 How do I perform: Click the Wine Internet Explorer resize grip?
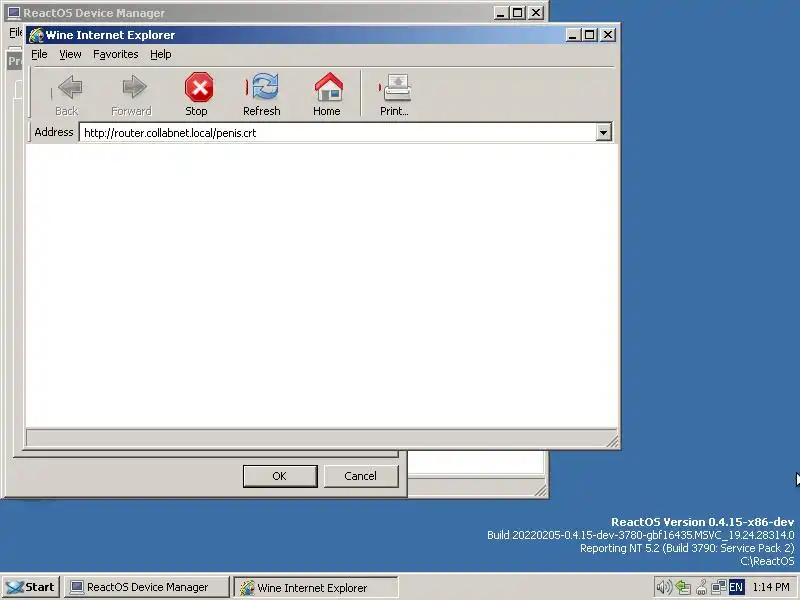point(612,441)
